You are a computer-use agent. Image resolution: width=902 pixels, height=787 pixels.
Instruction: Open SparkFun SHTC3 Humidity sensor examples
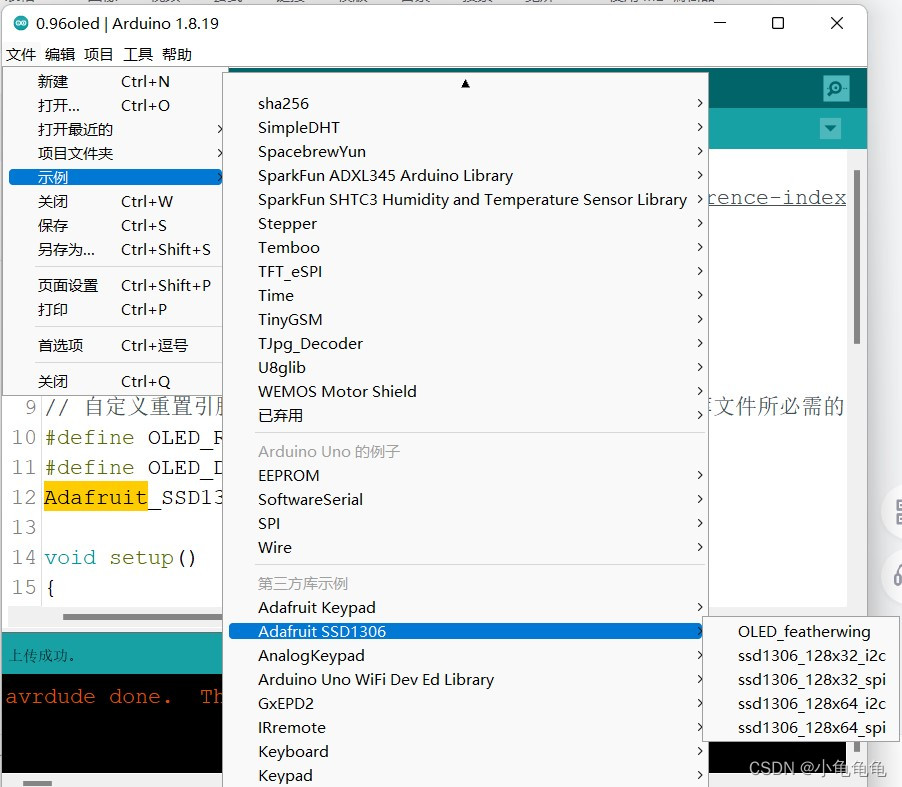(467, 200)
